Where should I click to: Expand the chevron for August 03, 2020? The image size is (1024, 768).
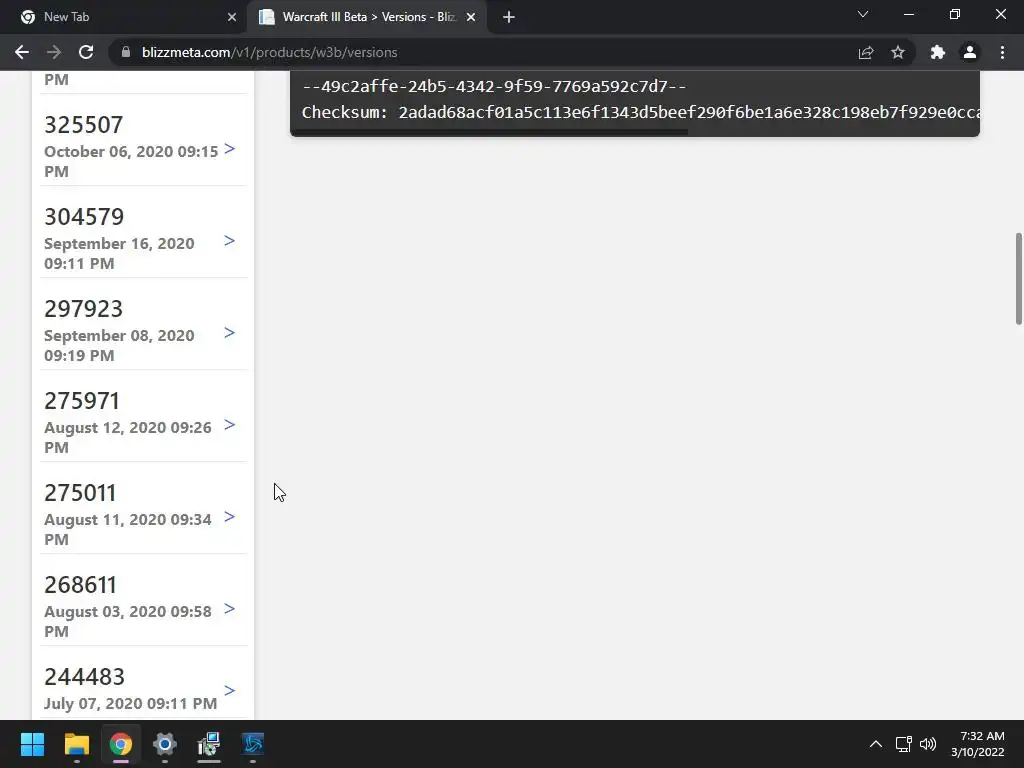click(229, 609)
